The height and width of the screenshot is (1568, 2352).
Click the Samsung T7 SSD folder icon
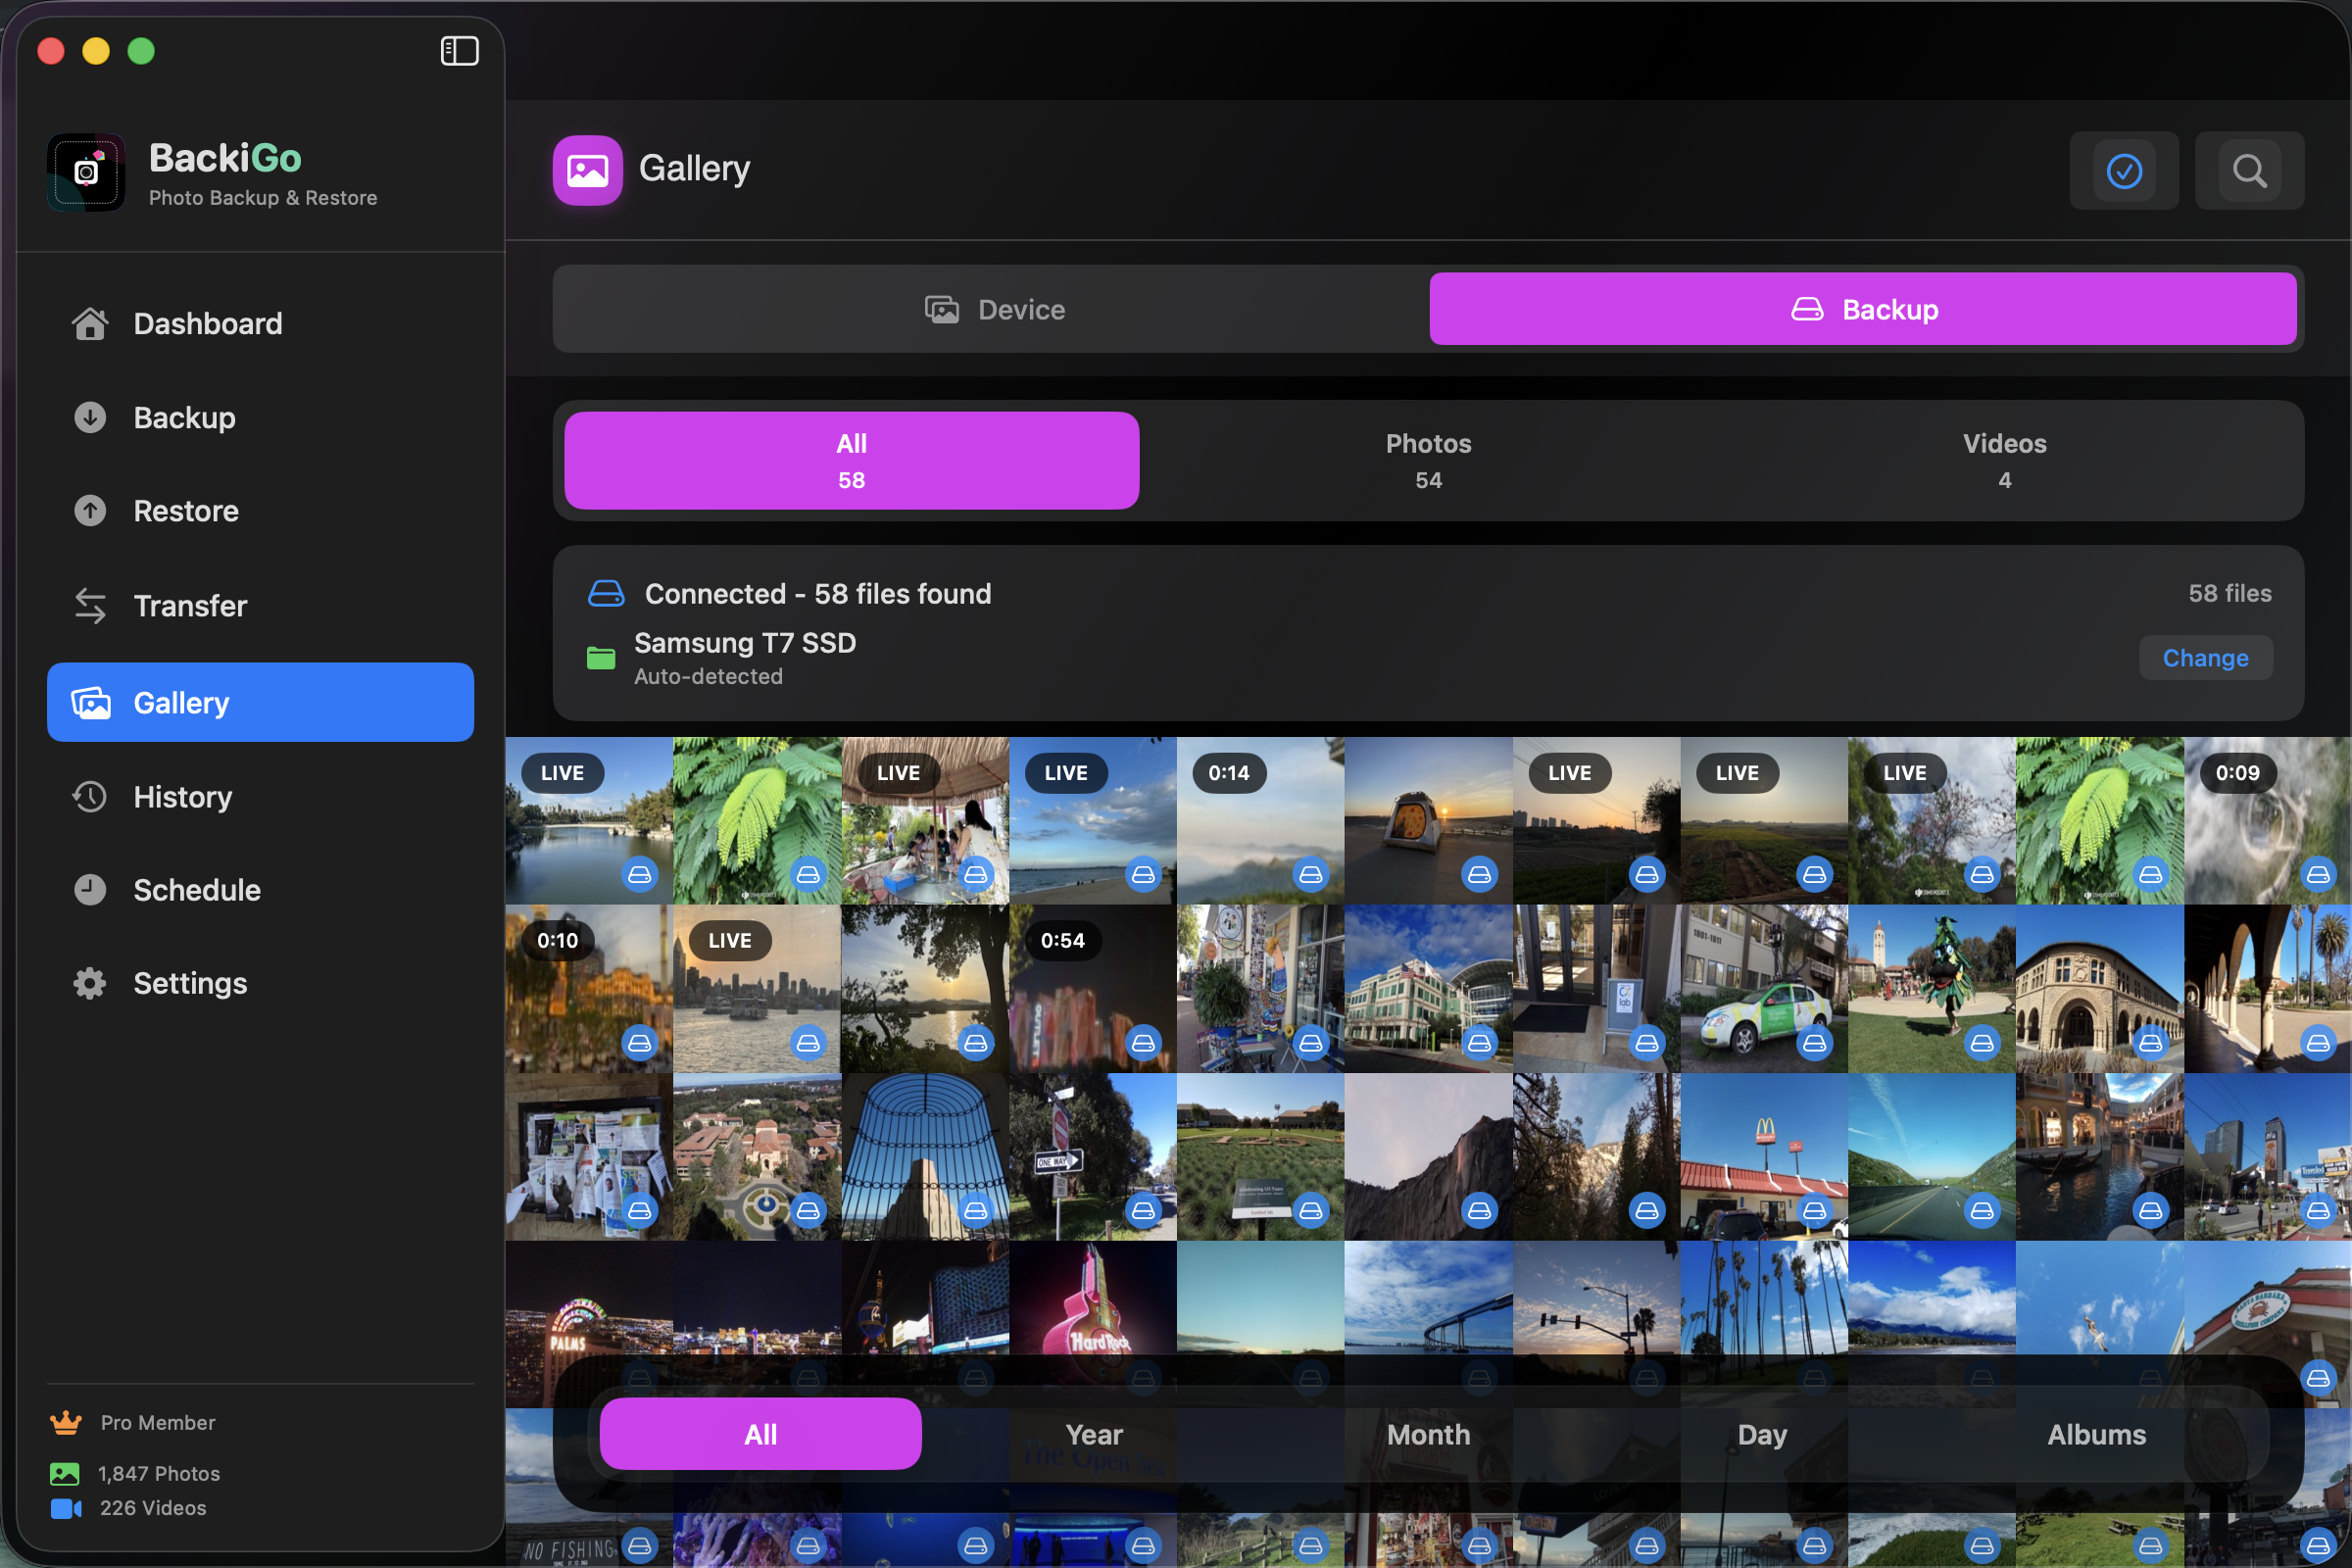point(601,658)
